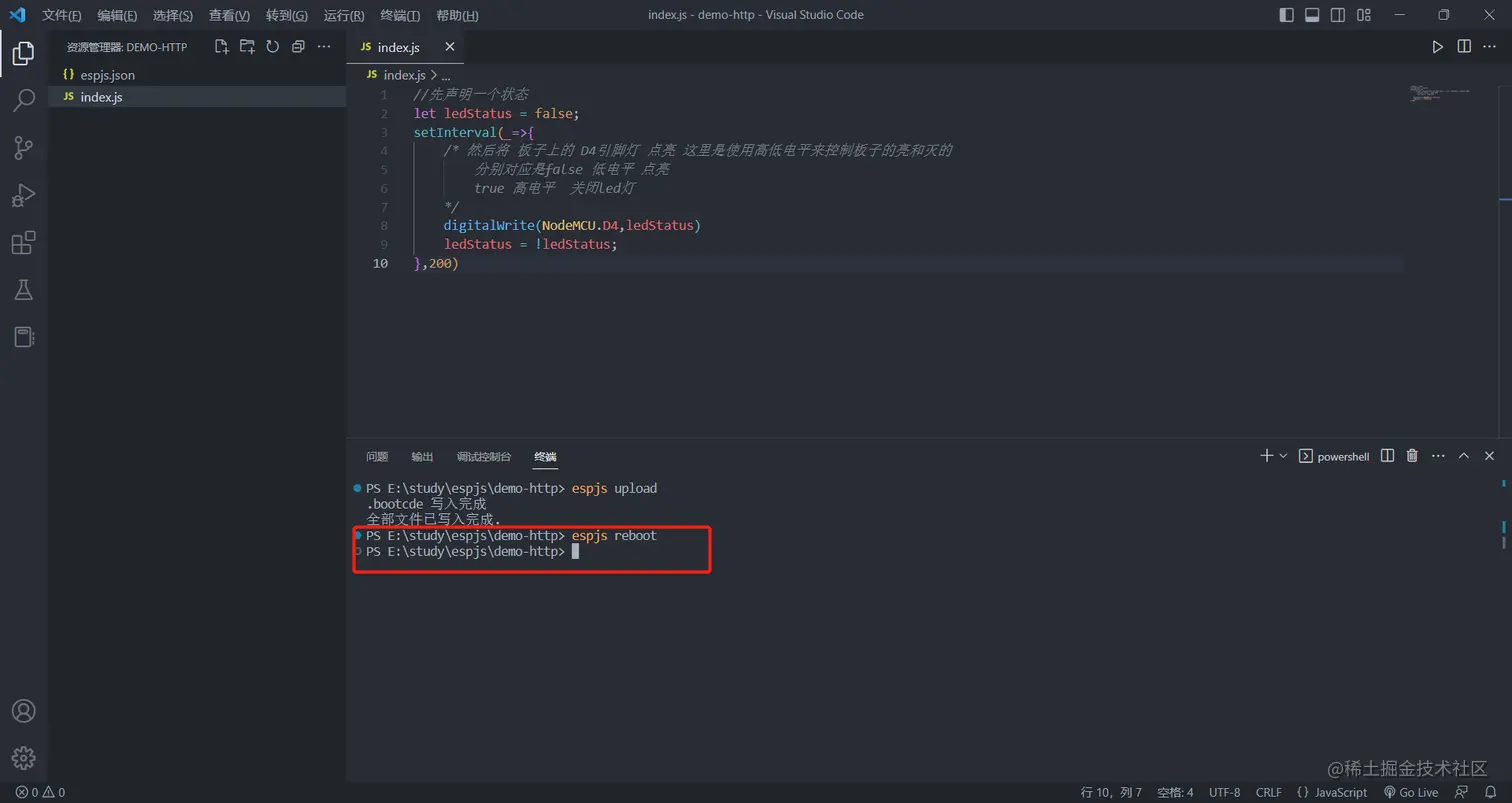Viewport: 1512px width, 803px height.
Task: Create a new folder in explorer
Action: point(247,47)
